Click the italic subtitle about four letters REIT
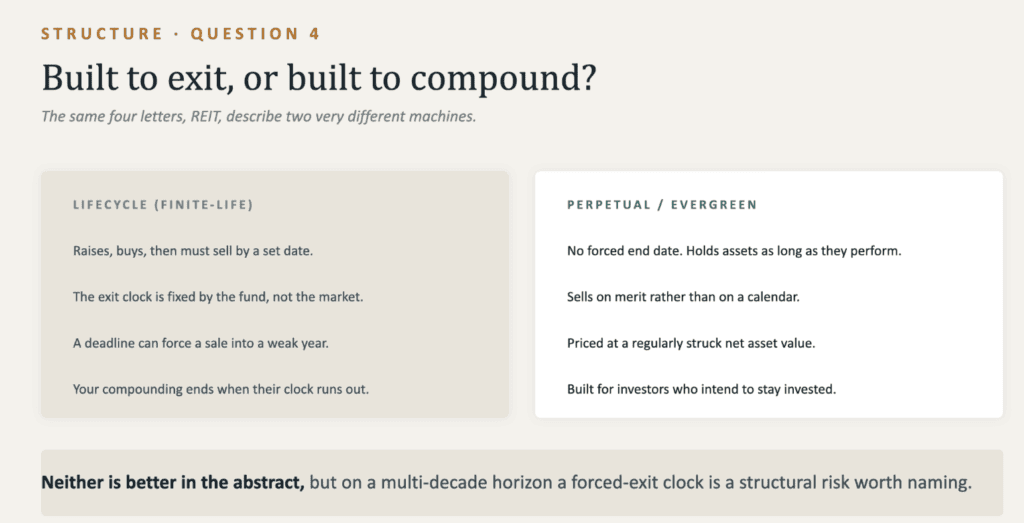1024x523 pixels. pyautogui.click(x=259, y=117)
